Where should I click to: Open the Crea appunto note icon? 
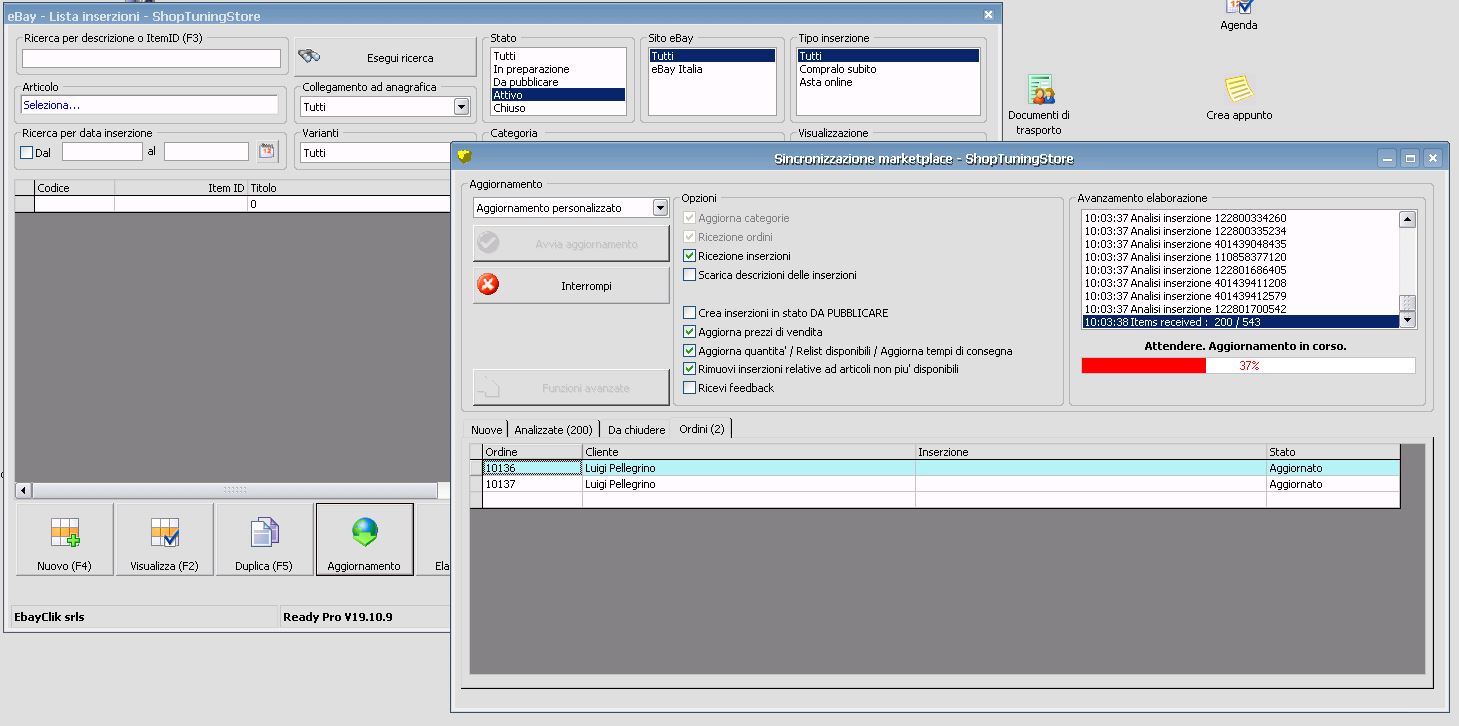pos(1239,97)
